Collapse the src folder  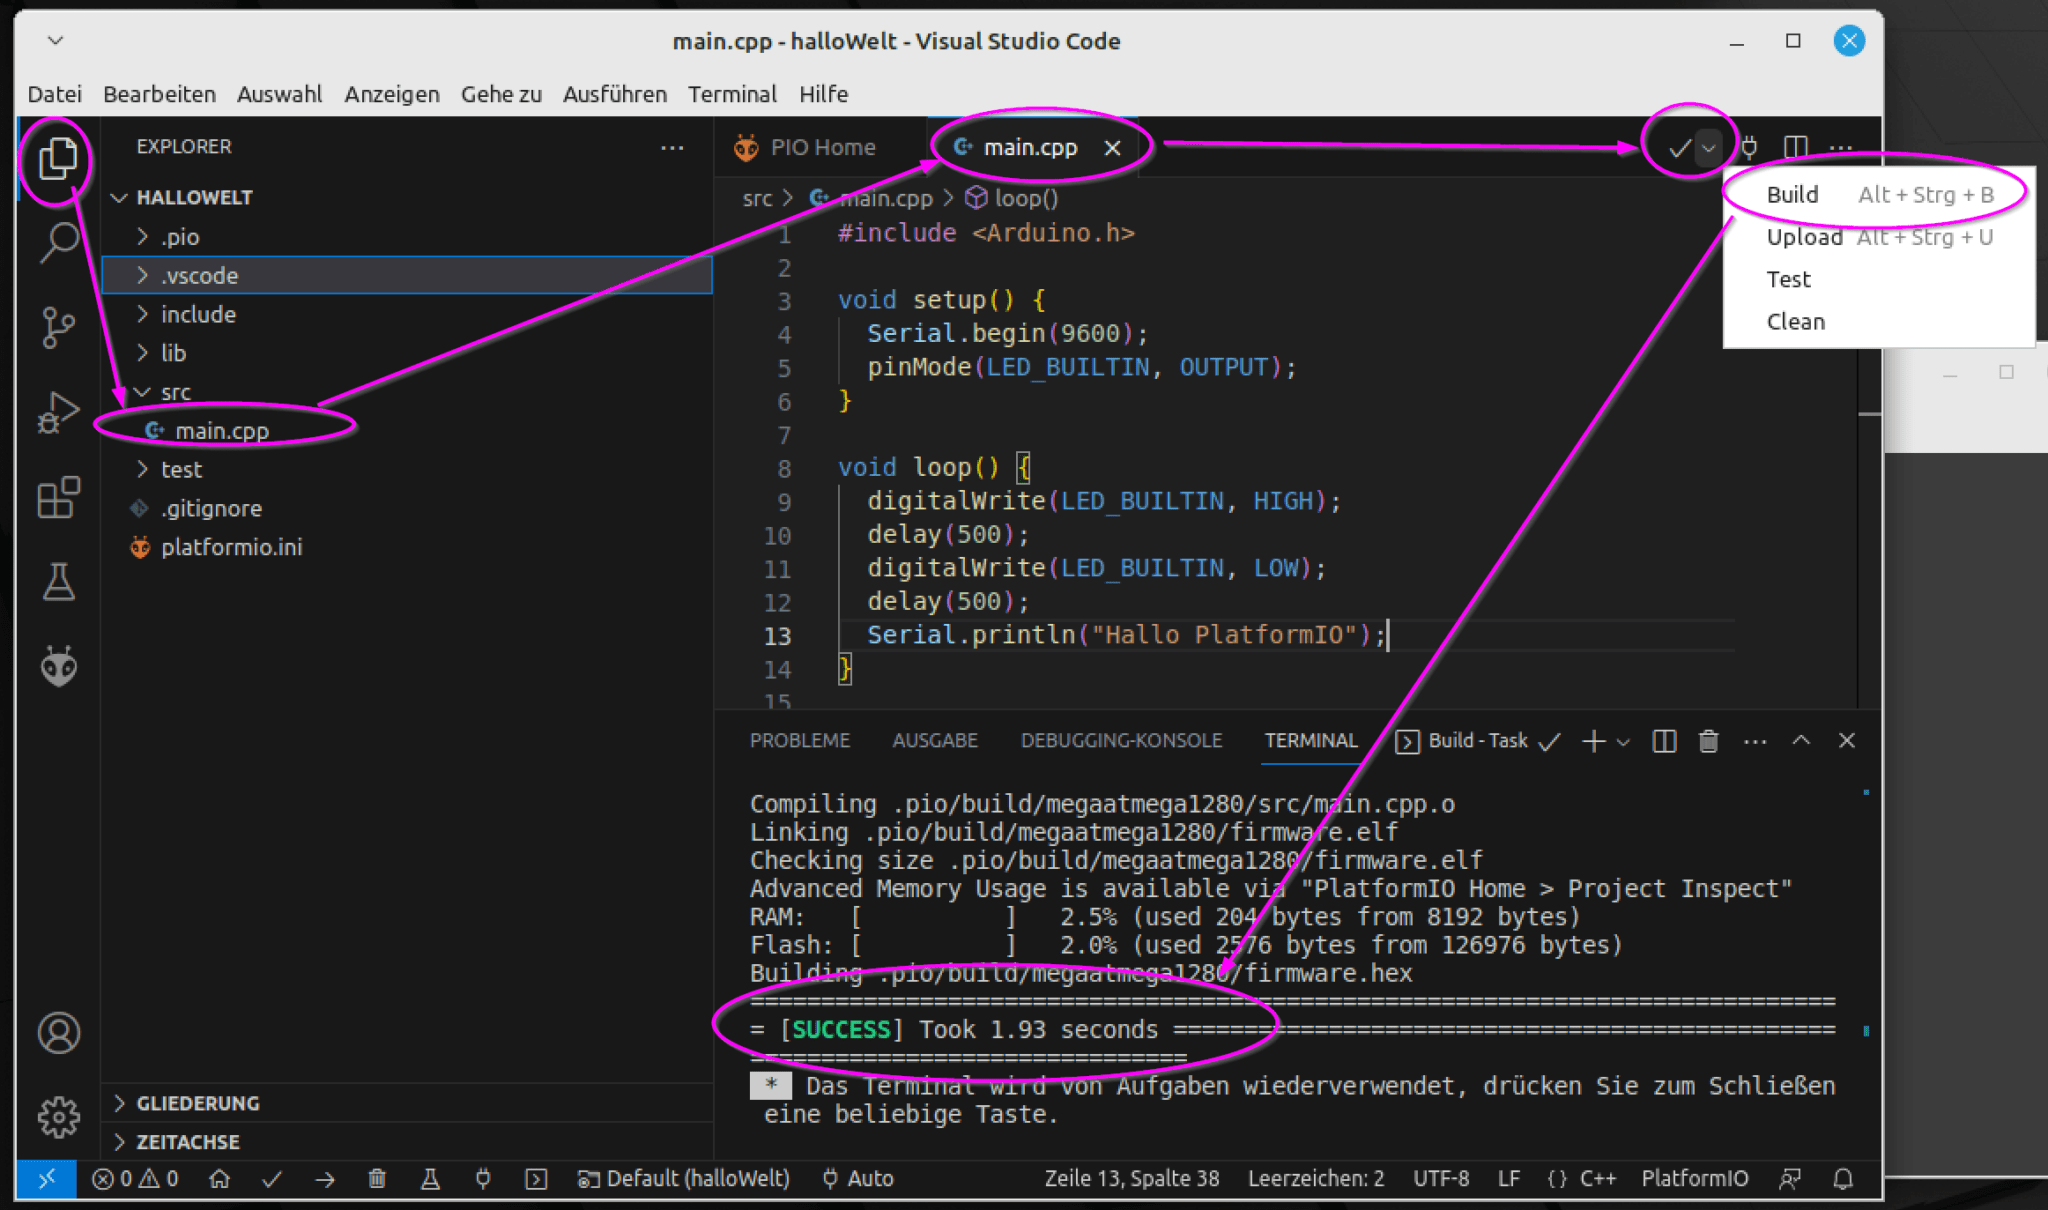coord(176,391)
